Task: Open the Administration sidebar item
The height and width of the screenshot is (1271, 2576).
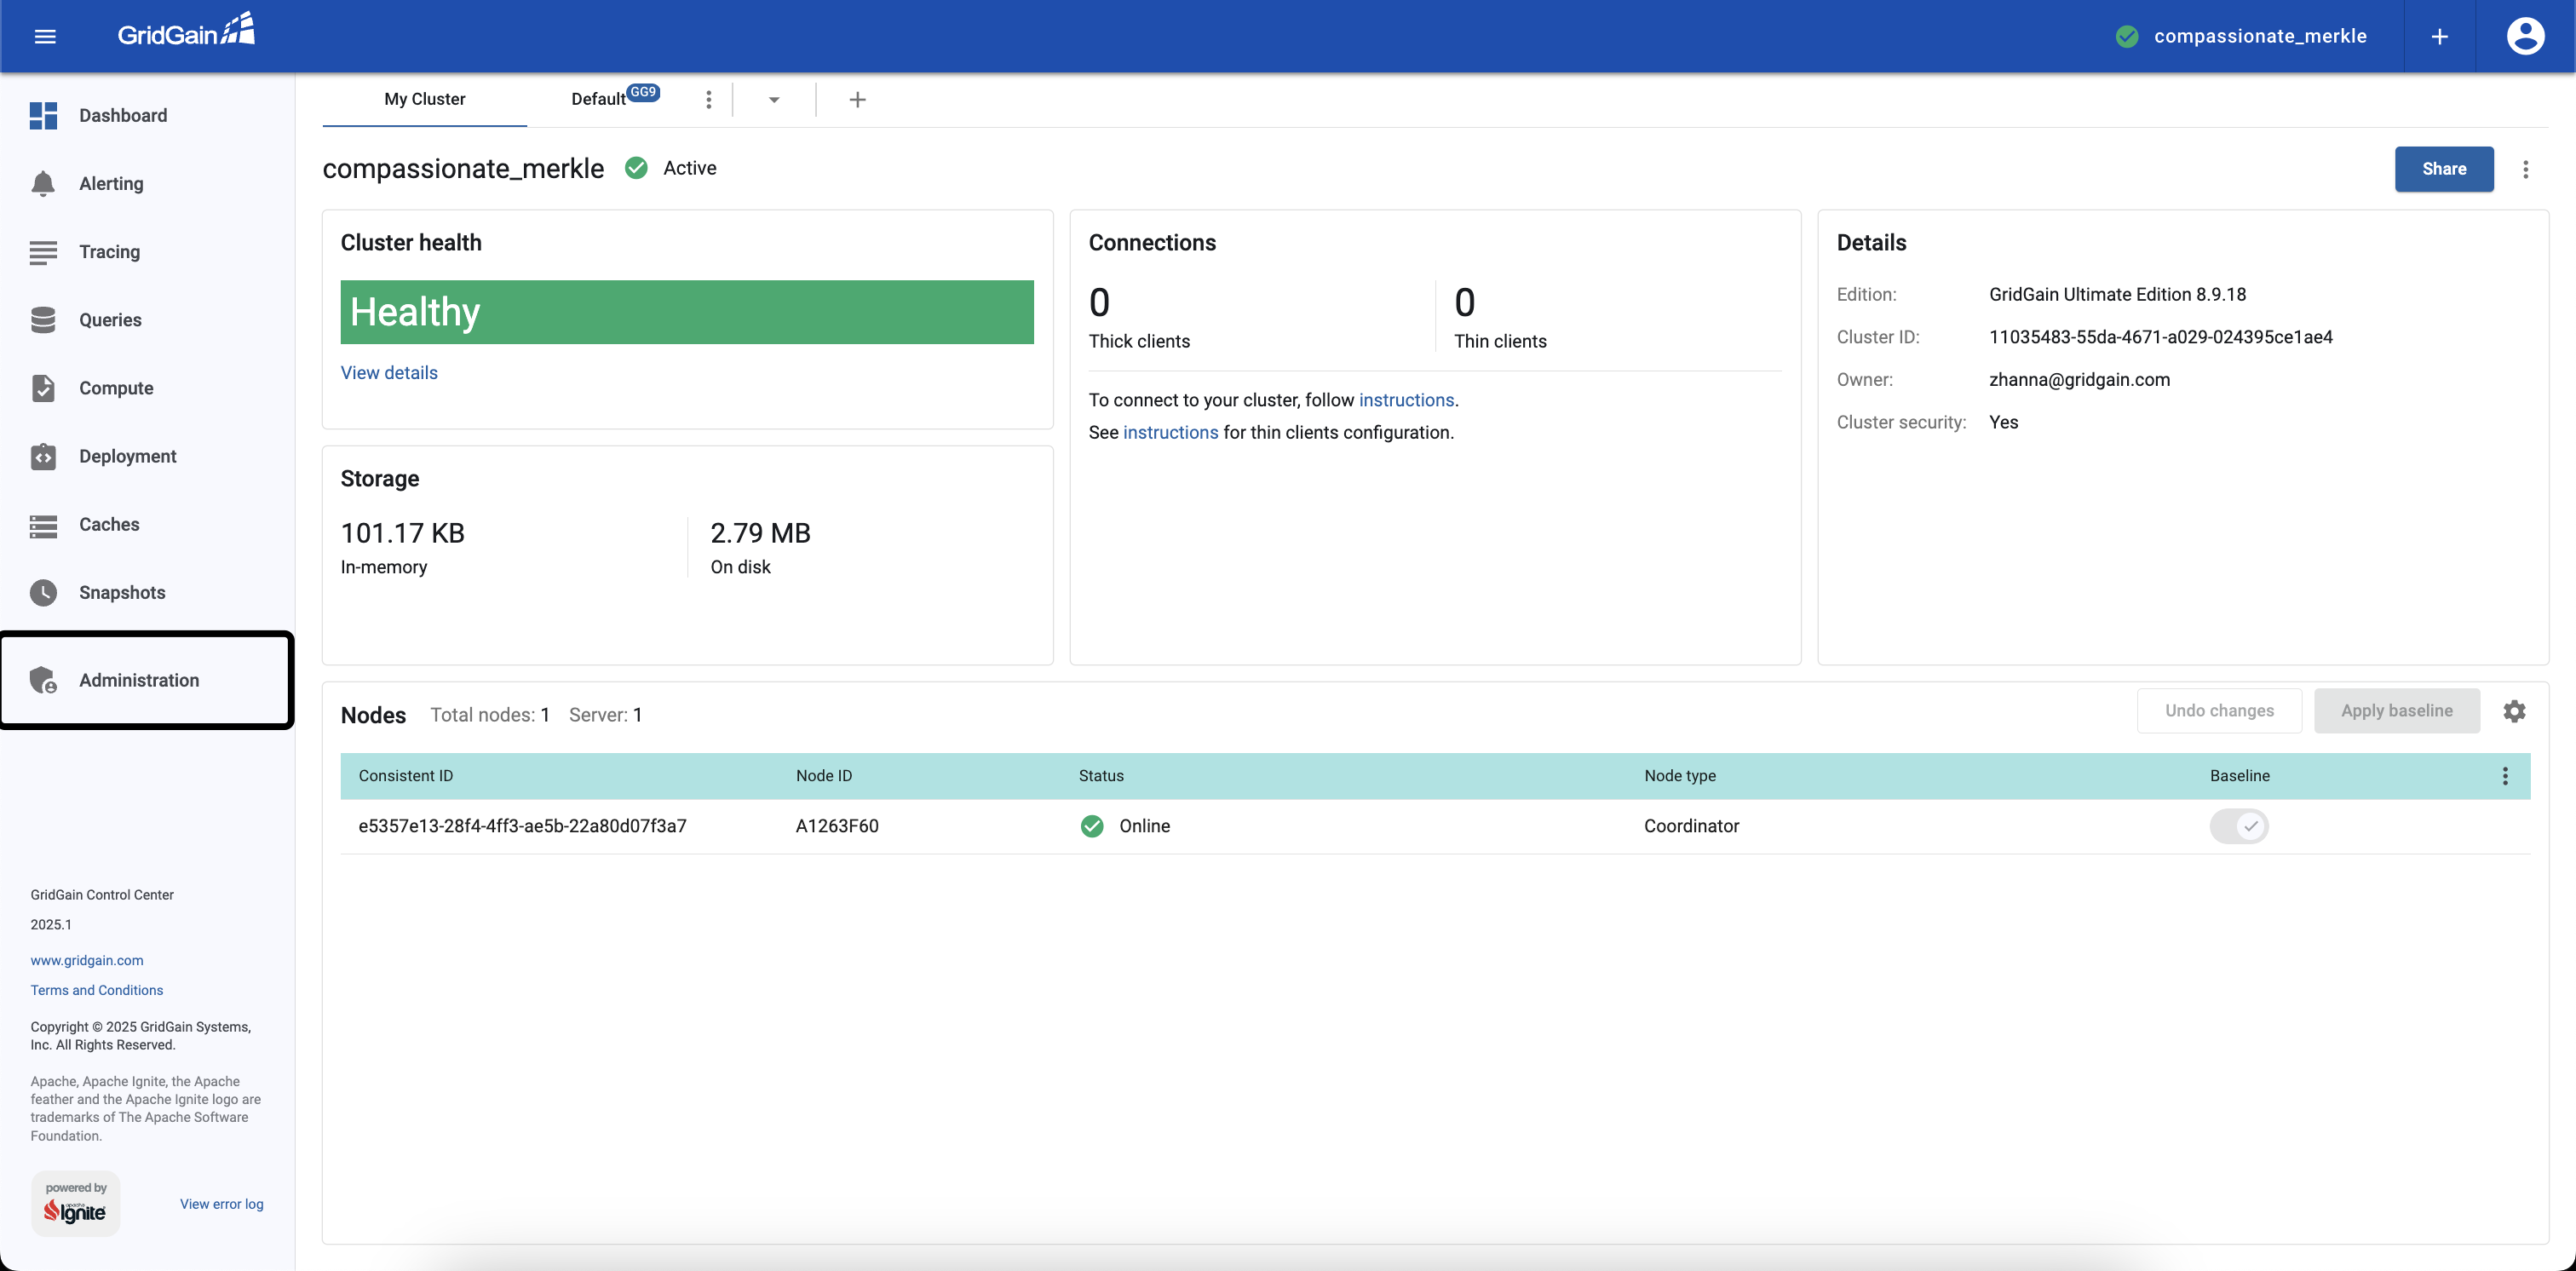Action: coord(147,680)
